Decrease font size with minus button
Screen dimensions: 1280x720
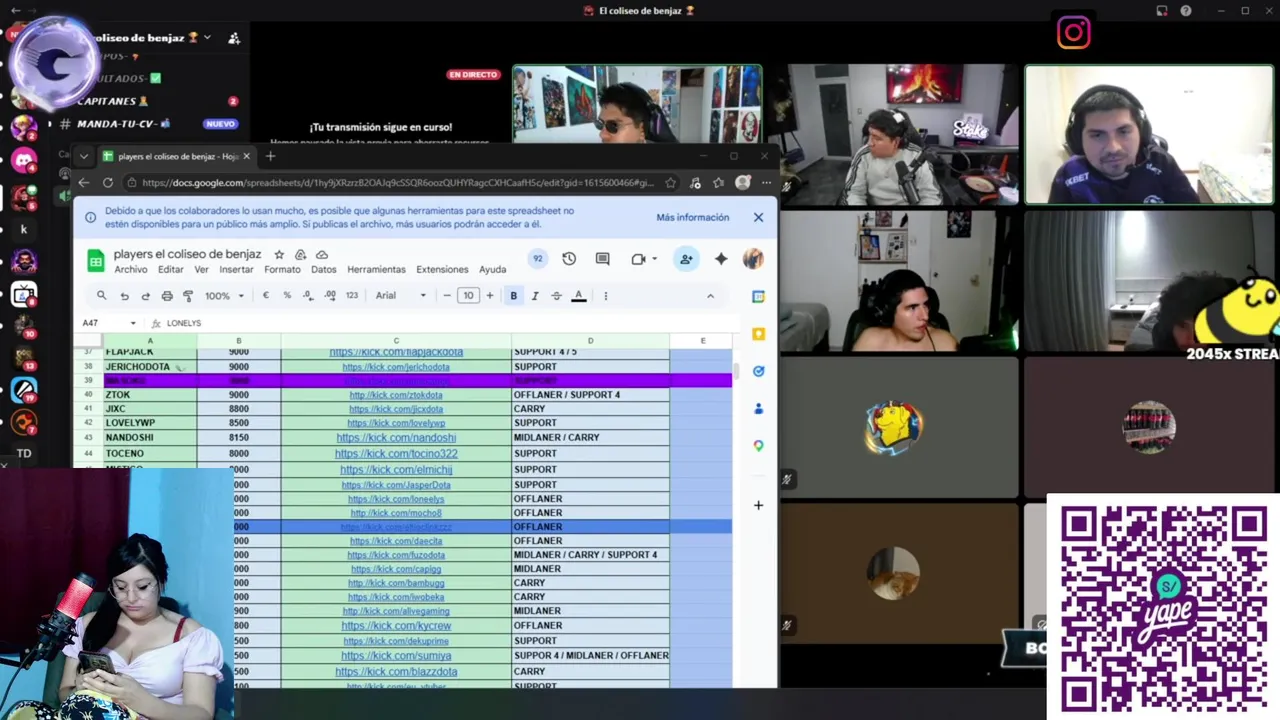point(447,296)
